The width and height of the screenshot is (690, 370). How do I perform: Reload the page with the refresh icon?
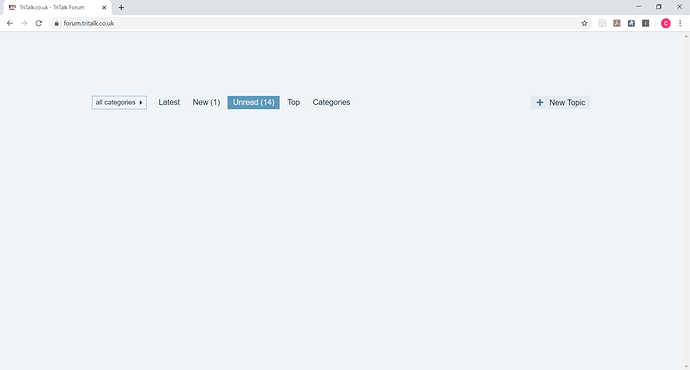pos(39,23)
